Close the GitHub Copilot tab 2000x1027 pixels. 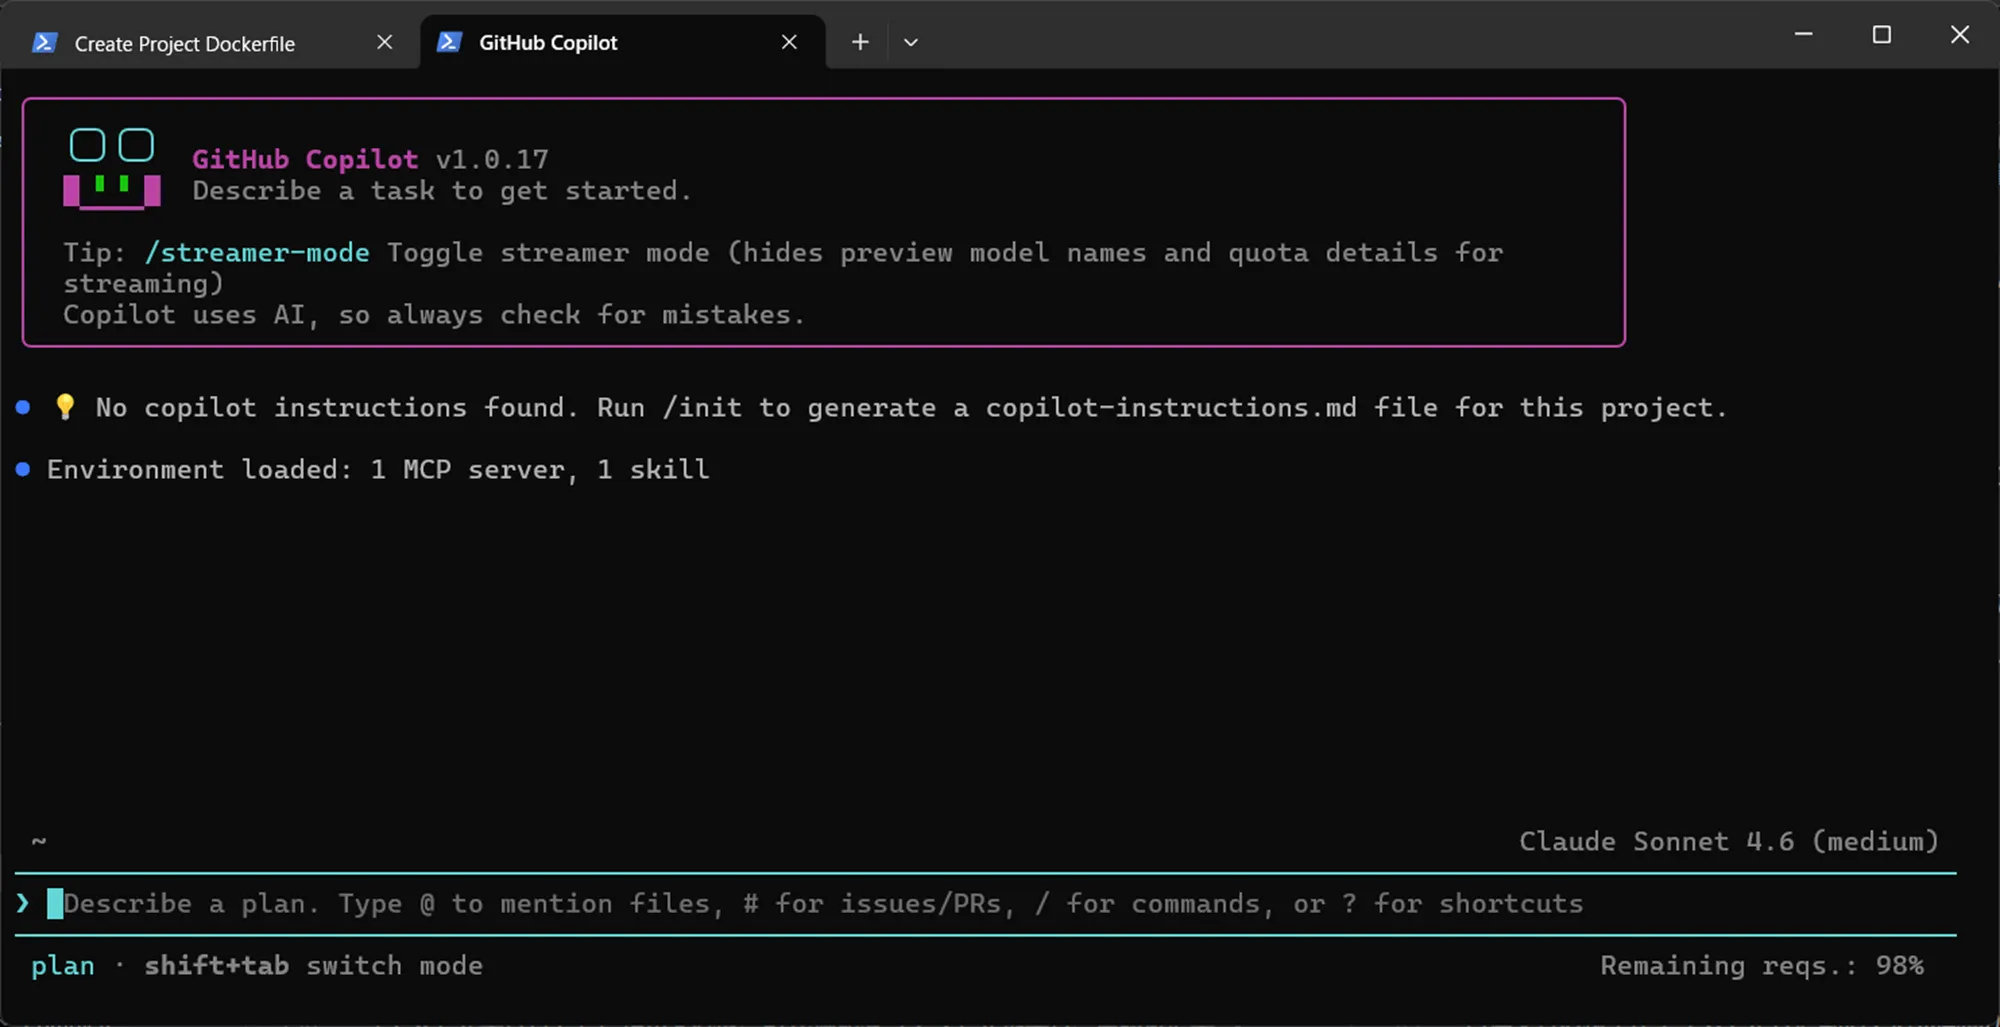pyautogui.click(x=789, y=42)
